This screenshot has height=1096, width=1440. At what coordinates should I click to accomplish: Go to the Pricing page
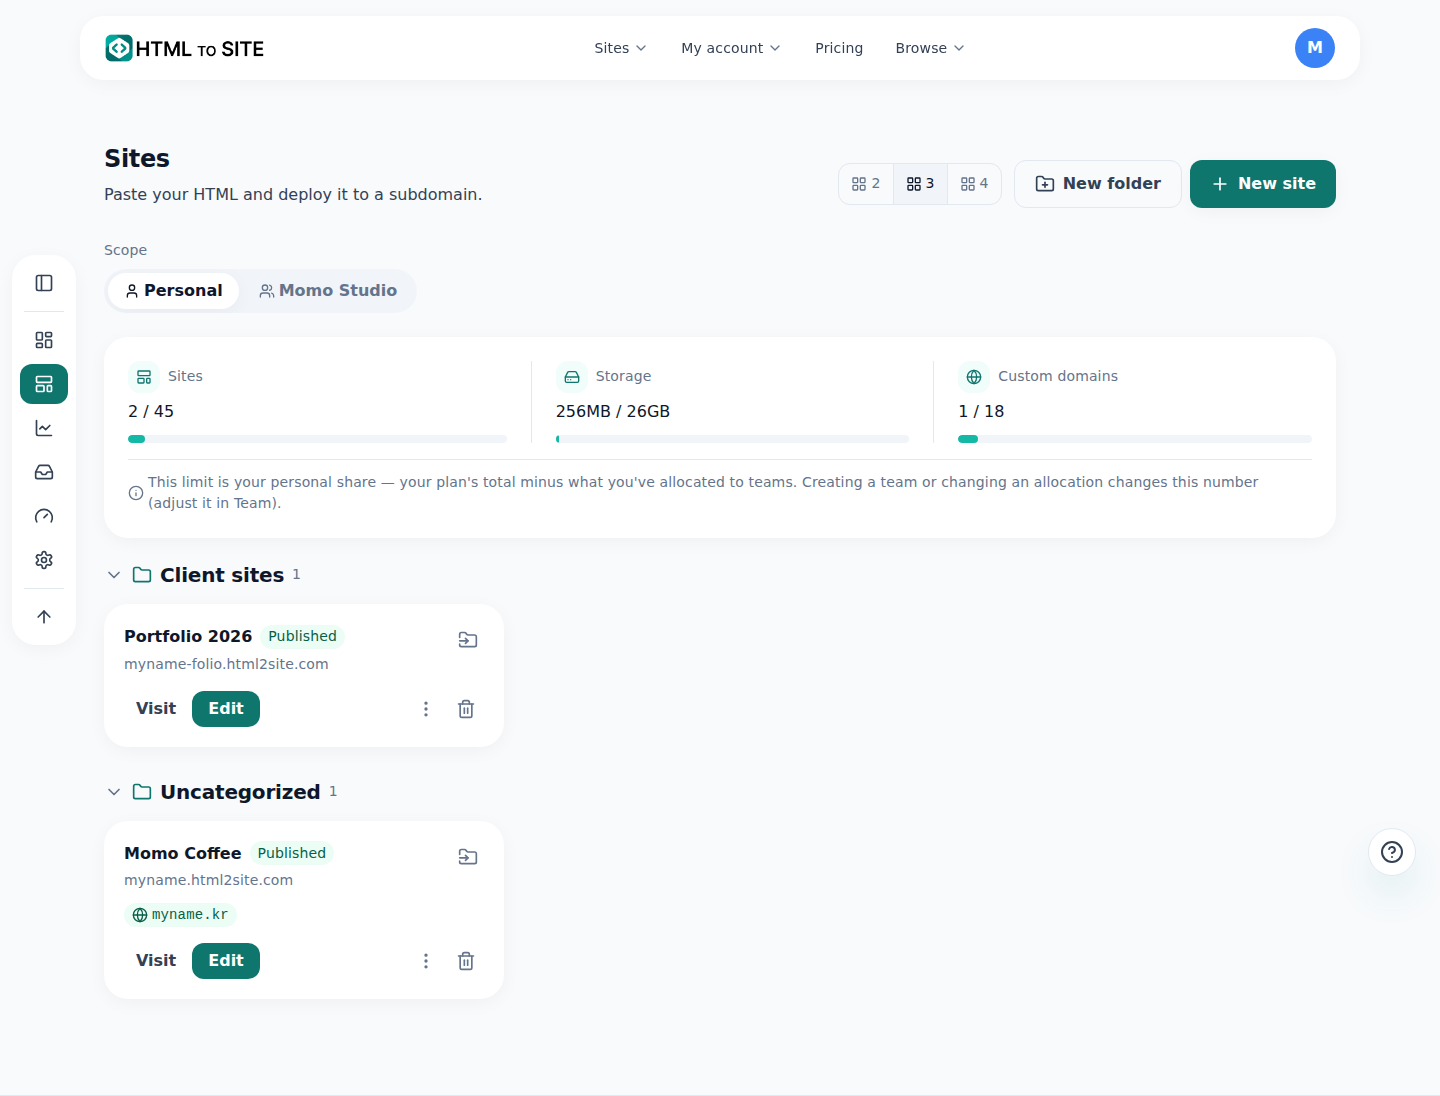point(839,48)
